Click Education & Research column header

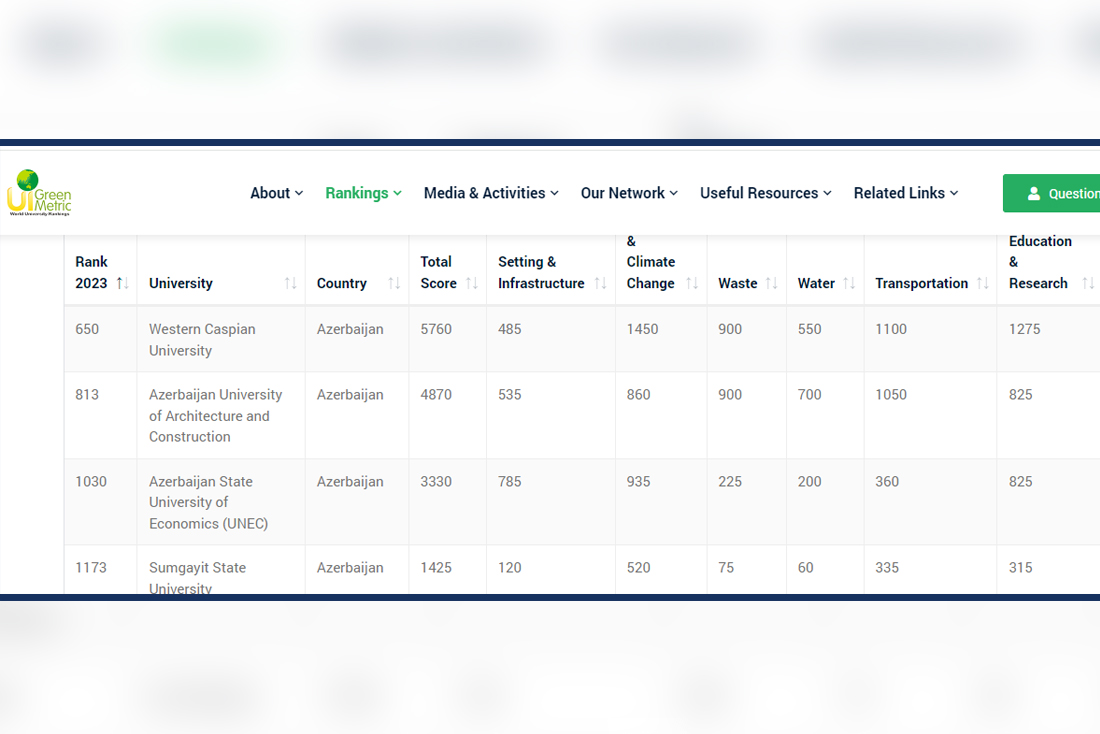tap(1040, 263)
